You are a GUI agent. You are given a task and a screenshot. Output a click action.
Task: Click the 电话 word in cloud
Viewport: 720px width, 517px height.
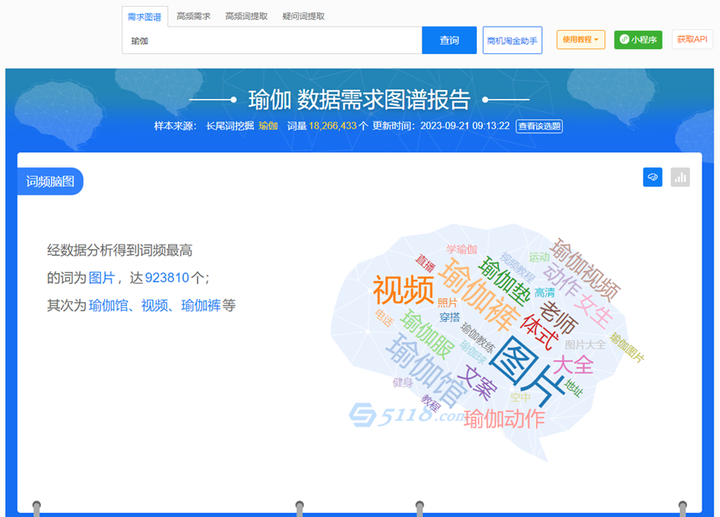[x=384, y=318]
